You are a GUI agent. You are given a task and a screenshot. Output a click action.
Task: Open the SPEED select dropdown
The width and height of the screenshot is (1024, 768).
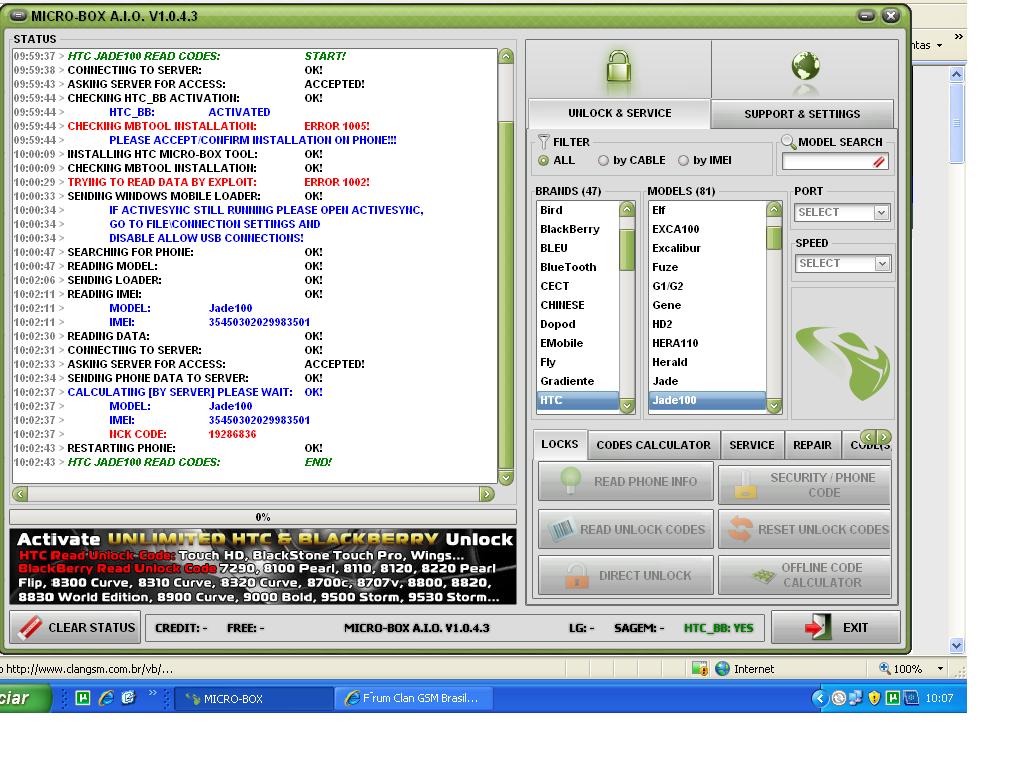tap(882, 263)
